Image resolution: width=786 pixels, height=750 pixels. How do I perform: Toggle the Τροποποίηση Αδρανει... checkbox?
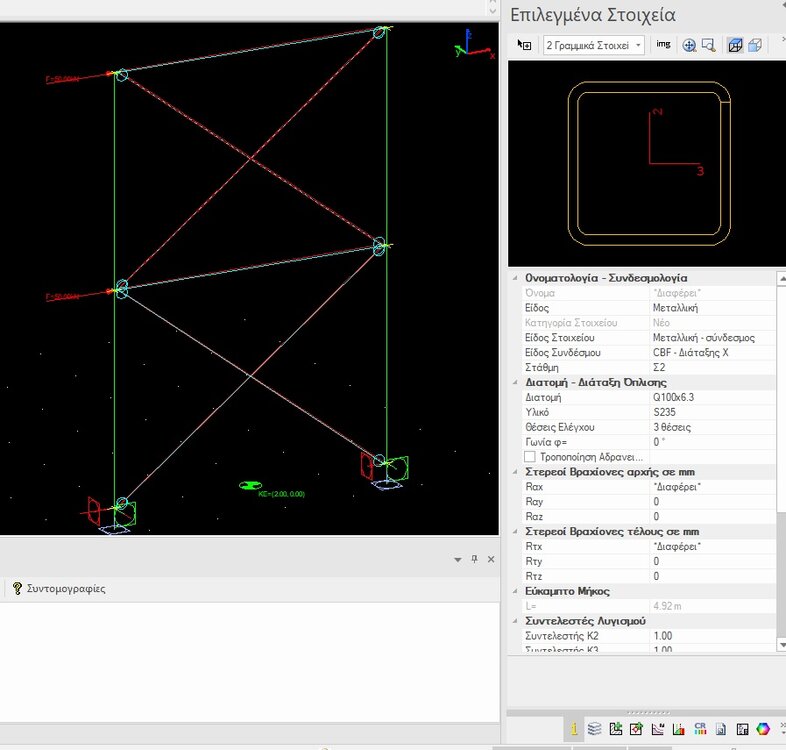[x=530, y=457]
